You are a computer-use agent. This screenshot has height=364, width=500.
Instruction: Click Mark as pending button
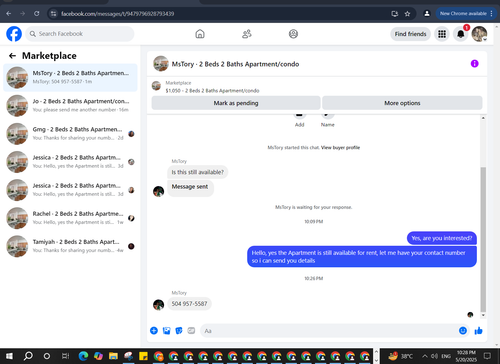[x=236, y=103]
